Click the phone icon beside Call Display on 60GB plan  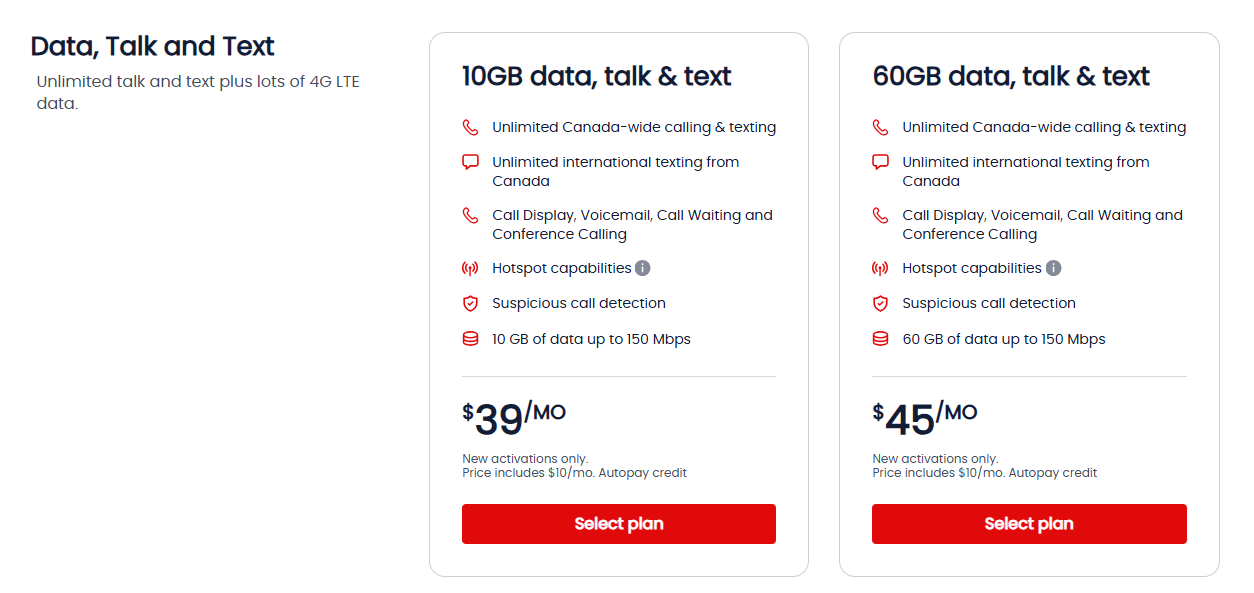(881, 215)
